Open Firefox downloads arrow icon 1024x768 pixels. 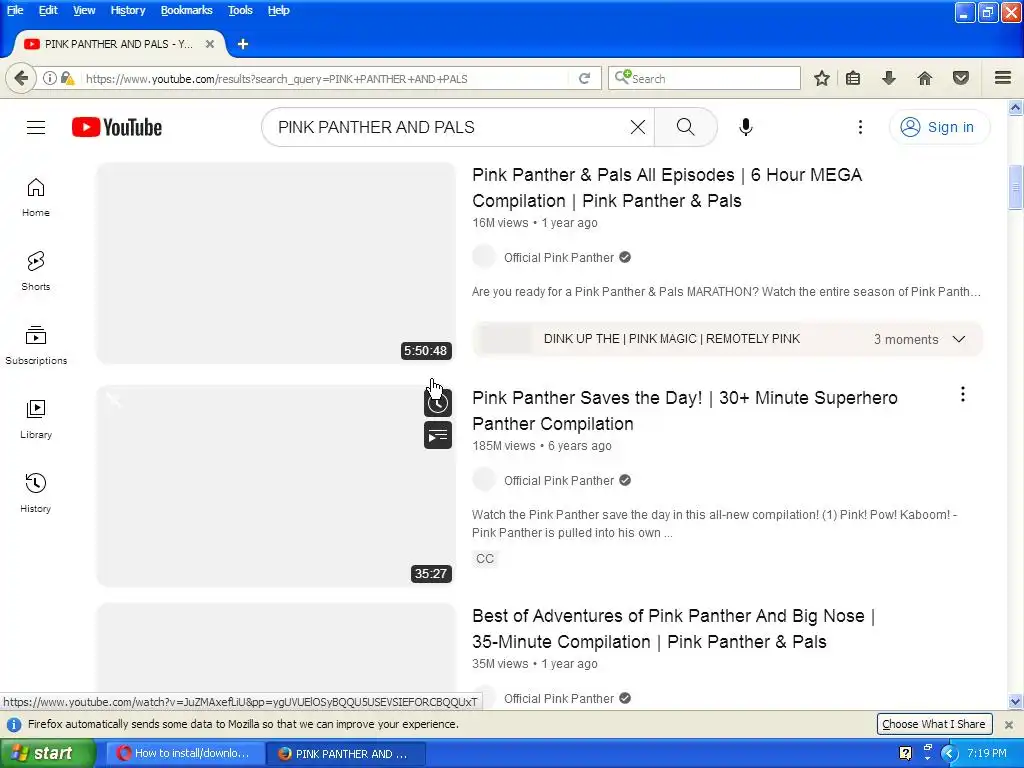889,78
